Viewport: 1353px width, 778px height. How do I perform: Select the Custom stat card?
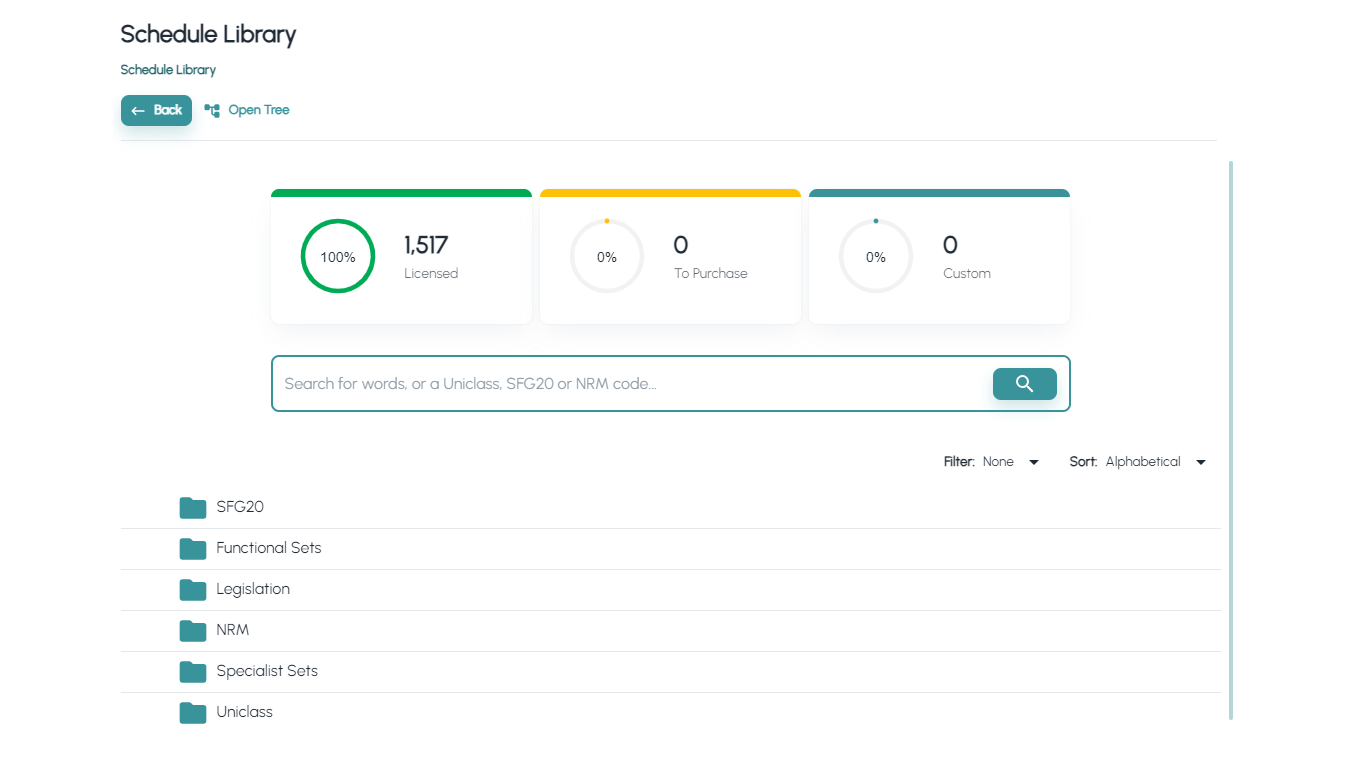coord(939,258)
